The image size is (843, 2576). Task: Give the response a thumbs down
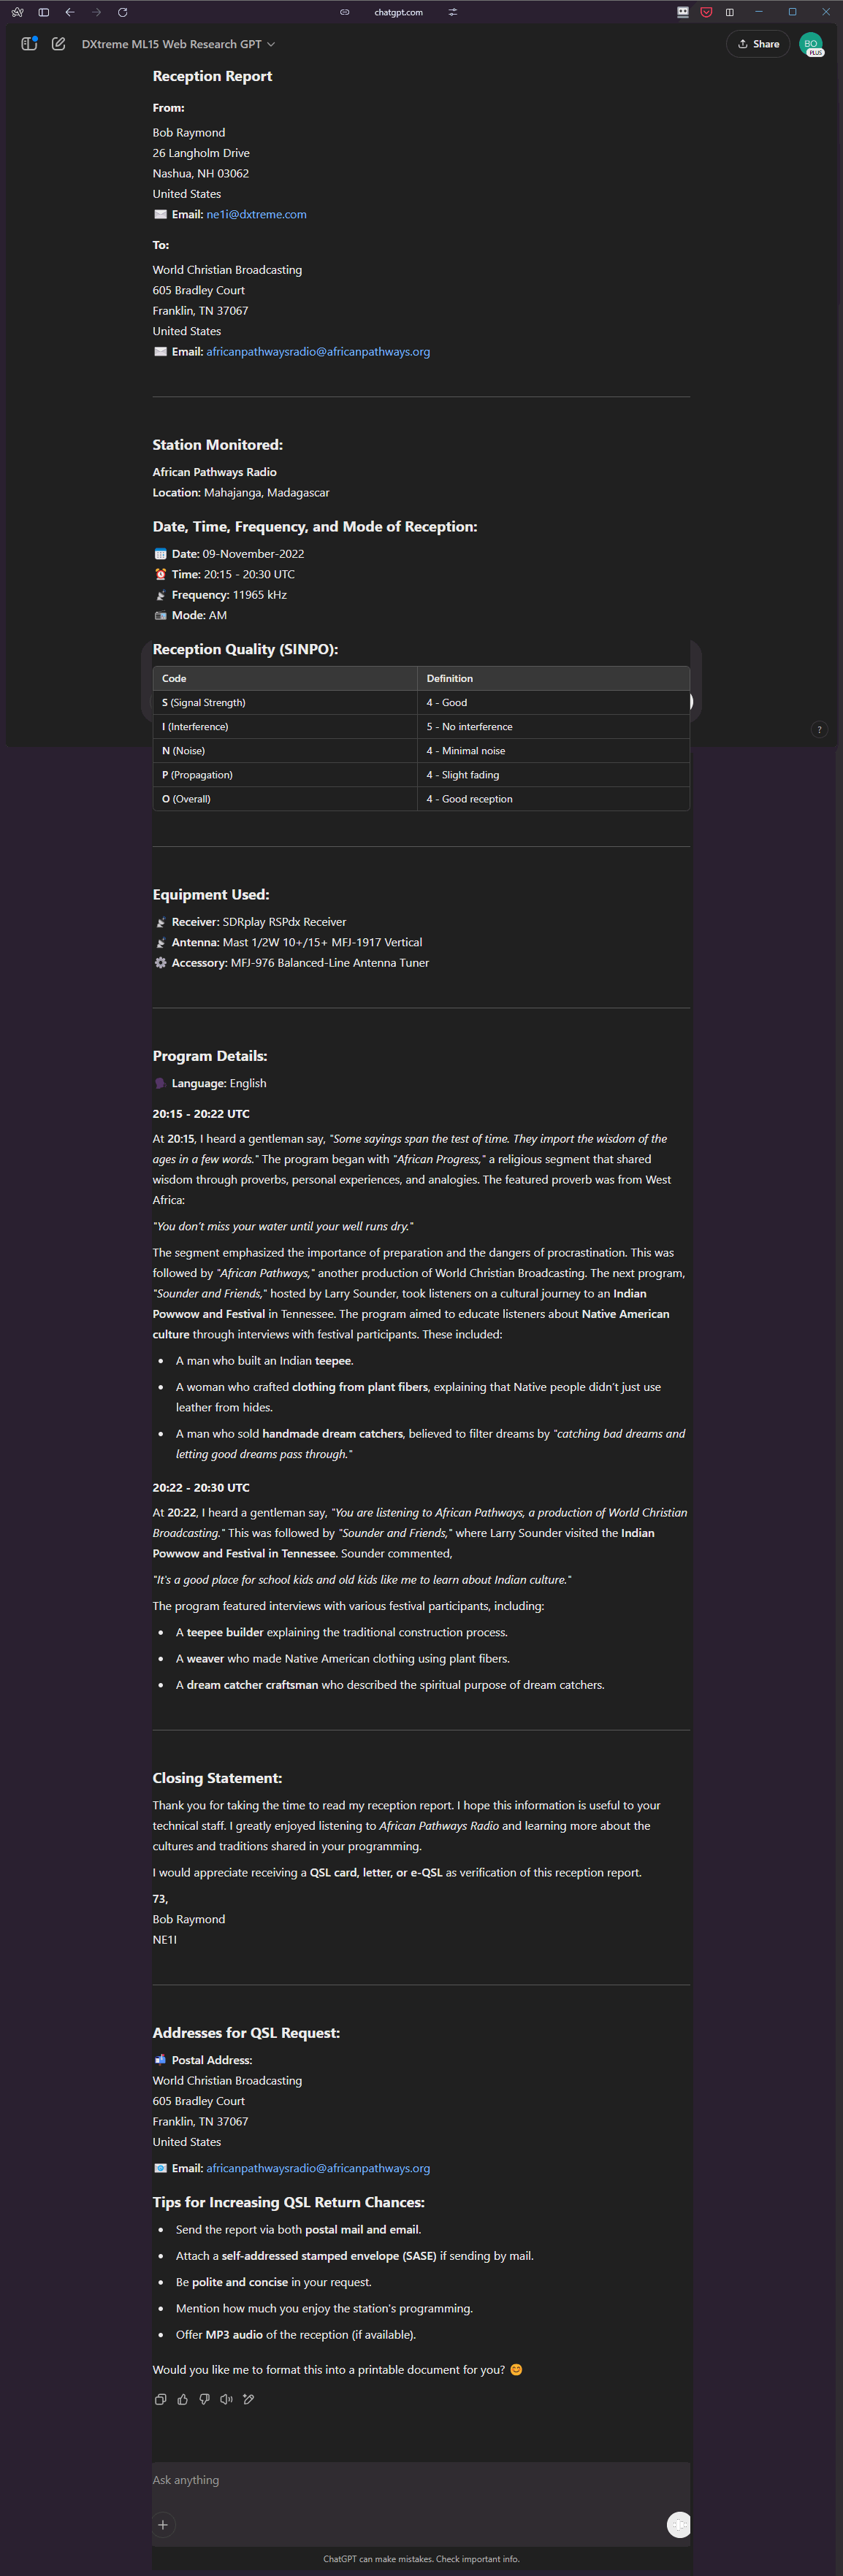[204, 2399]
